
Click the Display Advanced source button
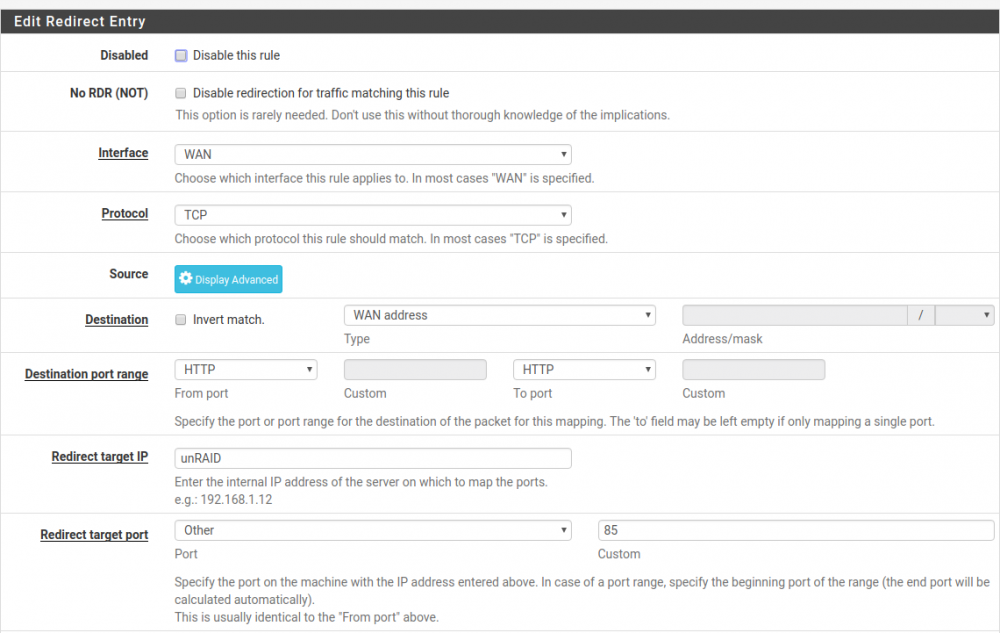[x=228, y=279]
